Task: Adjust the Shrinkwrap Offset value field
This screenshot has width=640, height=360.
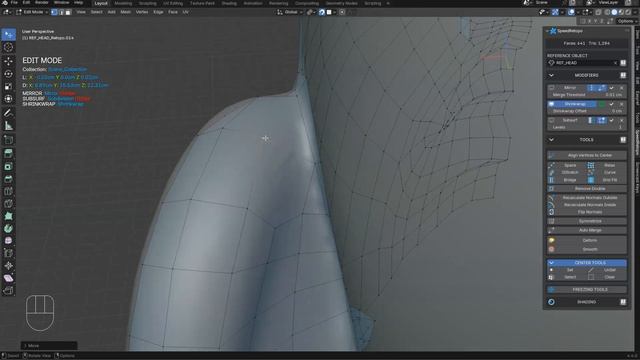Action: (587, 111)
